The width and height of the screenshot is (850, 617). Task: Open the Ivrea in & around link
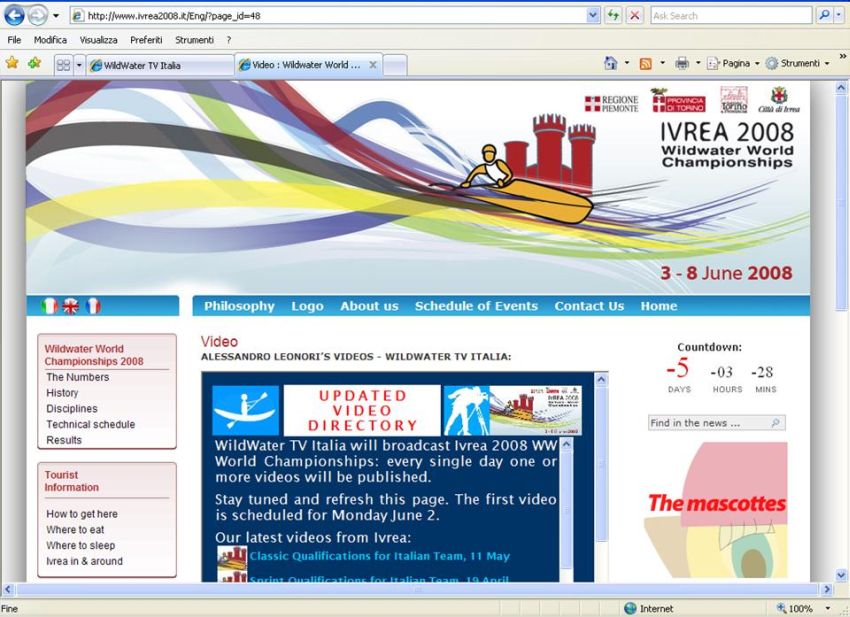pos(84,561)
